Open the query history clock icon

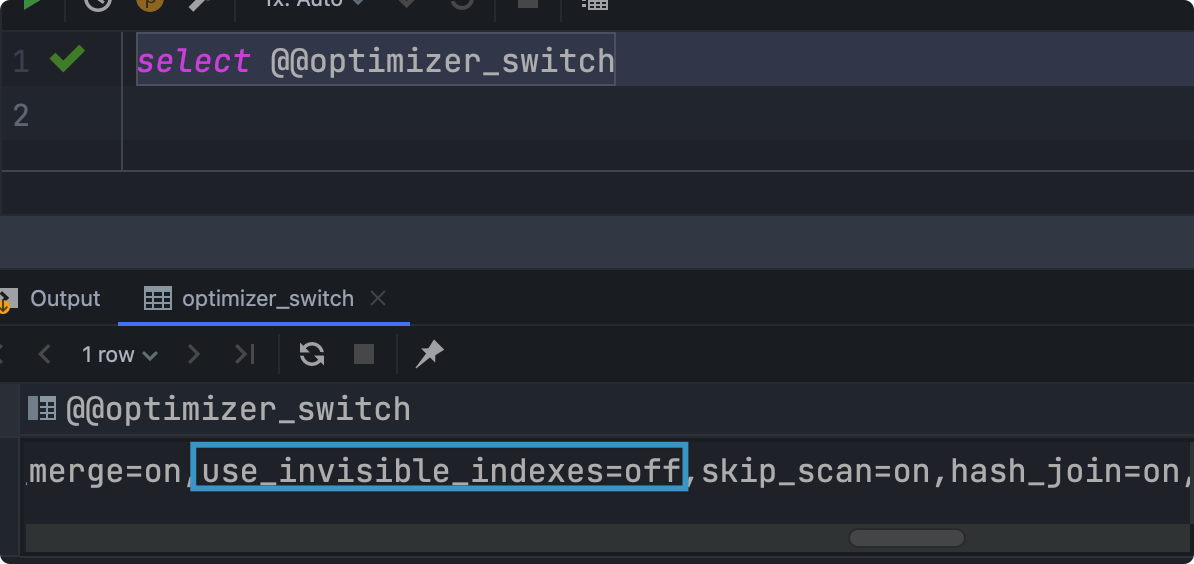coord(97,4)
